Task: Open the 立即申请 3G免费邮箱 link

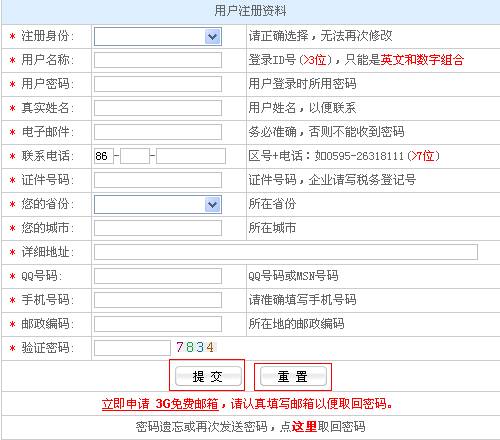Action: (160, 404)
